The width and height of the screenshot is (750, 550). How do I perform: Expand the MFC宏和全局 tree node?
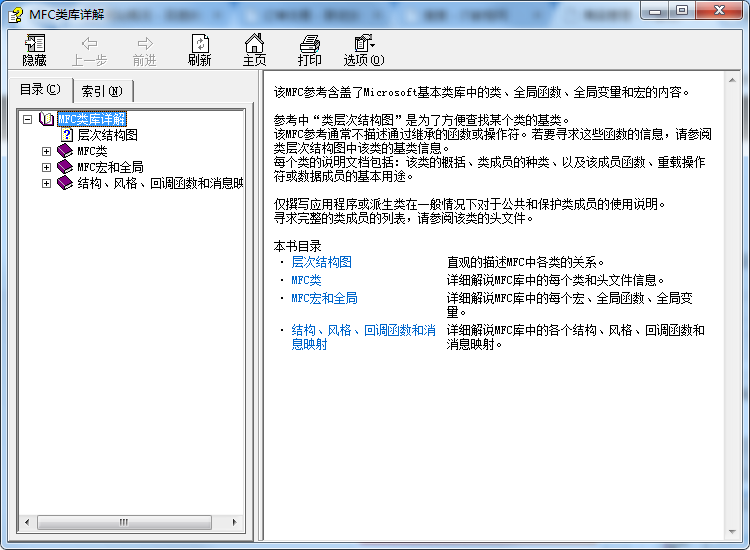[46, 167]
